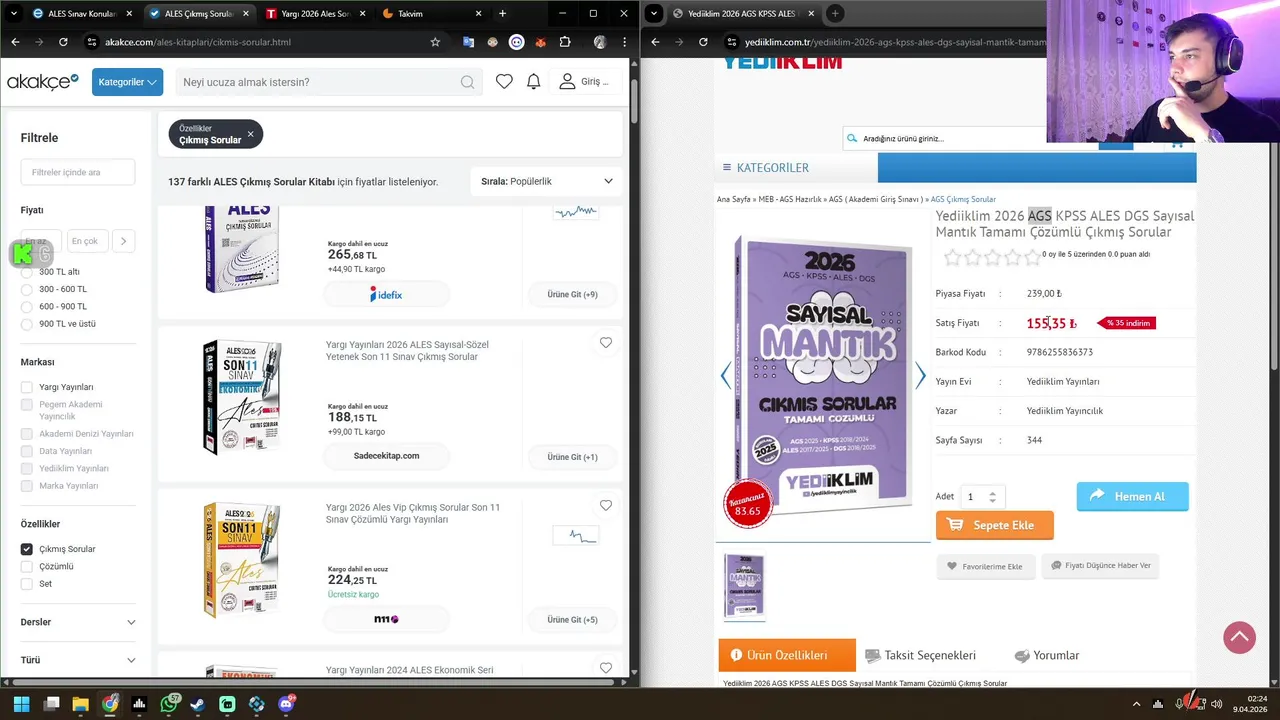Click Ürüne Git (+9) for the idefix listing
This screenshot has width=1280, height=720.
click(572, 294)
